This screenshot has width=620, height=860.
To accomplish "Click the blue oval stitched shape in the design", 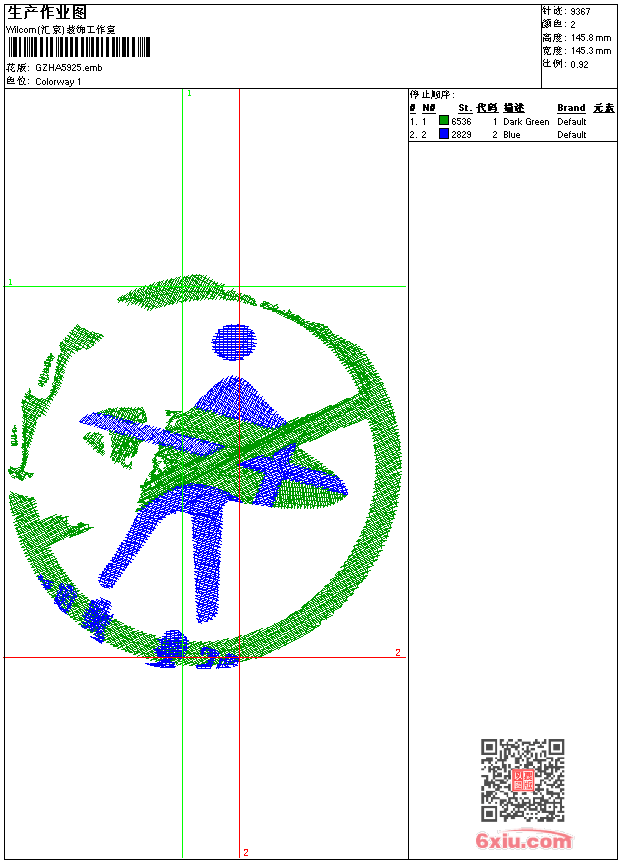I will point(234,341).
